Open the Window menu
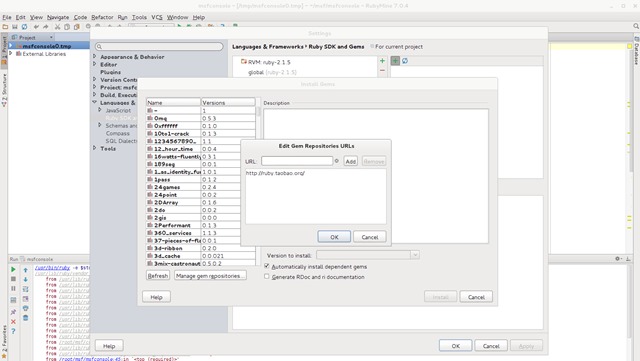 coord(178,17)
